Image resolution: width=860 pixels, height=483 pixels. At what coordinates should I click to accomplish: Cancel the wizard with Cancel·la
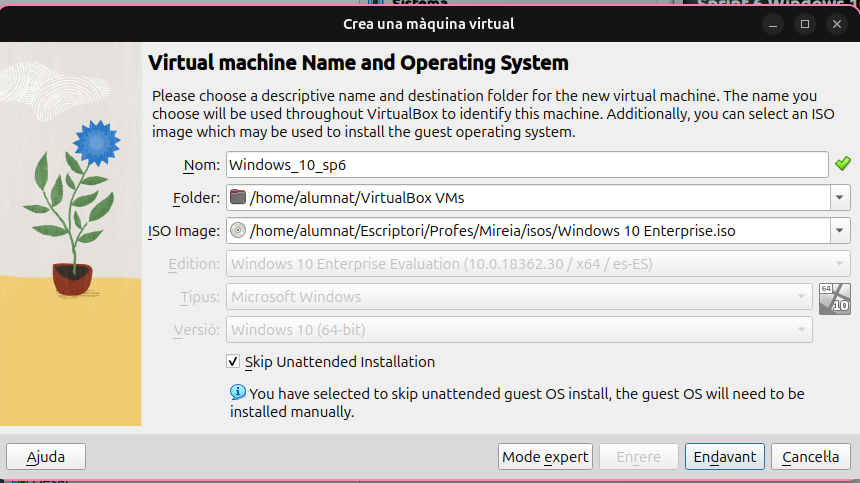coord(810,457)
